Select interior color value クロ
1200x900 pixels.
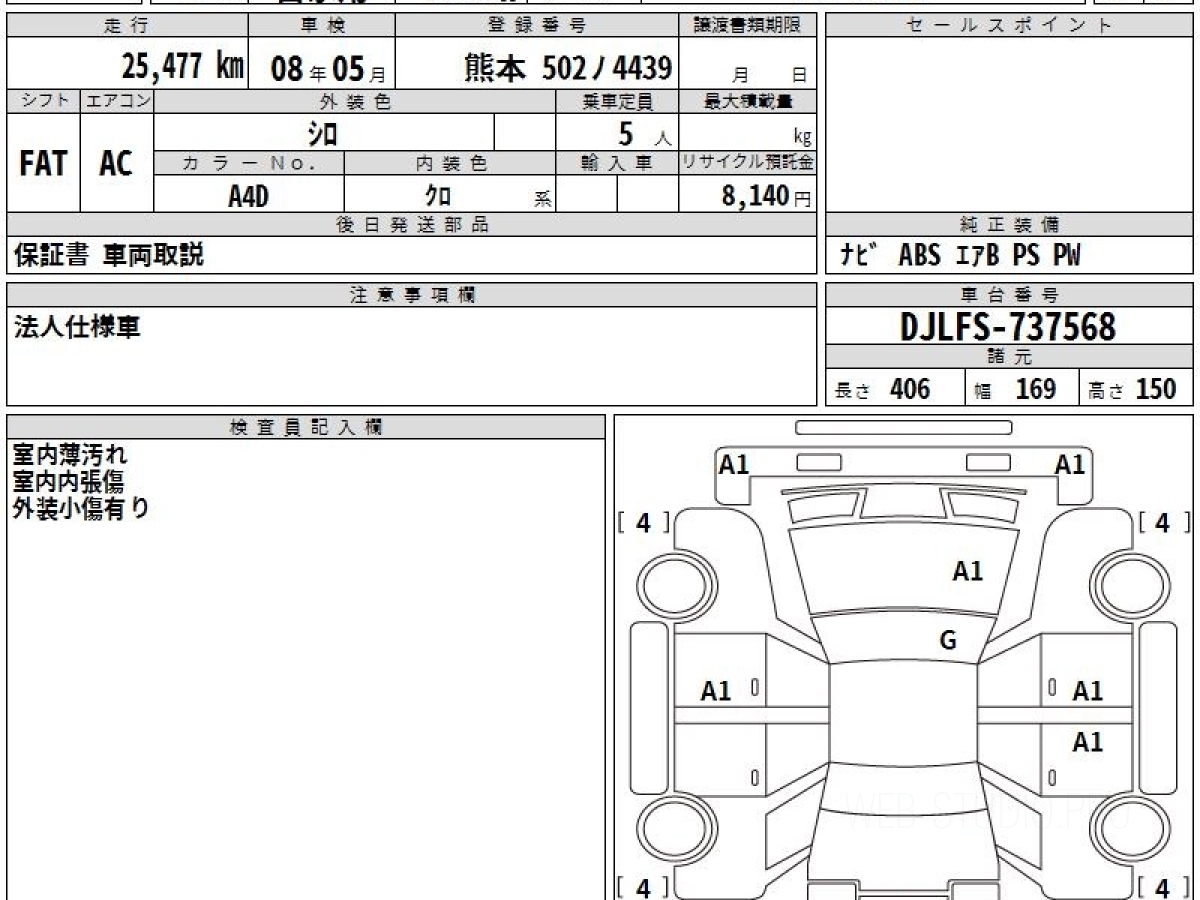tap(437, 196)
